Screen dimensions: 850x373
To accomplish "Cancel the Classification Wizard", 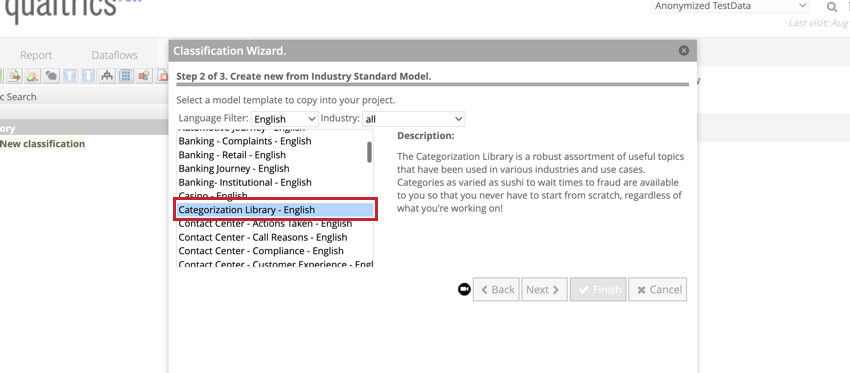I will point(658,290).
